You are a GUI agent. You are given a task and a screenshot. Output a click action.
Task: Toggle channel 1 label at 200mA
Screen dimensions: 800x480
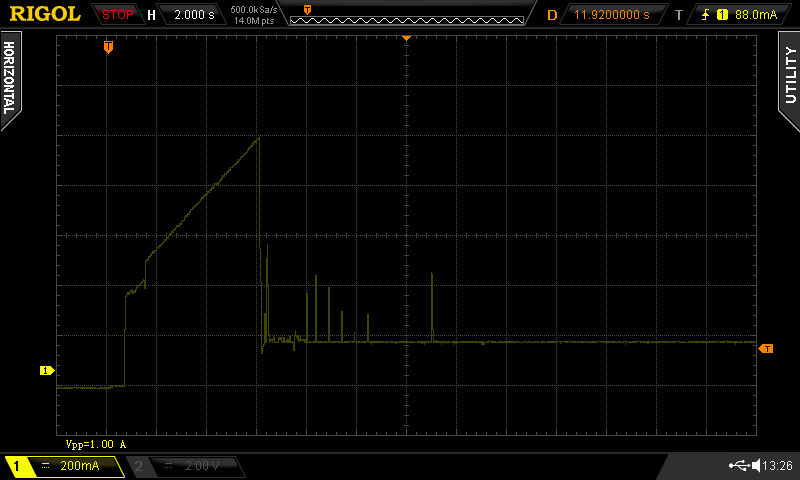[65, 466]
